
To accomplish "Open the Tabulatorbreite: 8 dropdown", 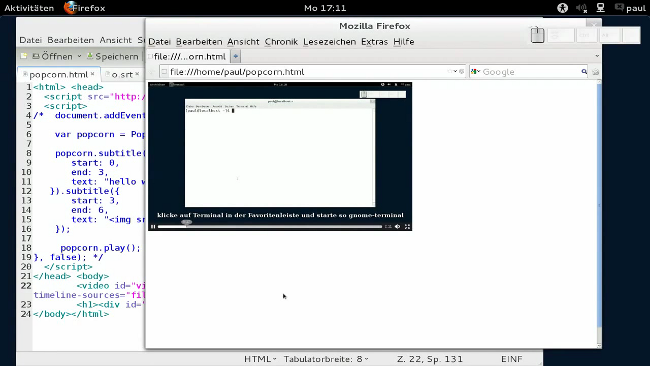I will pos(326,359).
